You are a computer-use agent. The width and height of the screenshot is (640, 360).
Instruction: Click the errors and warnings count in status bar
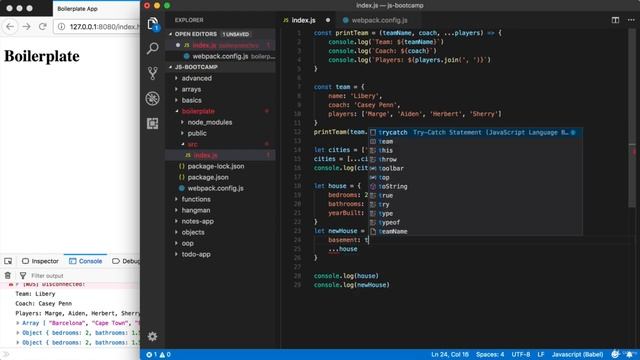(x=158, y=355)
